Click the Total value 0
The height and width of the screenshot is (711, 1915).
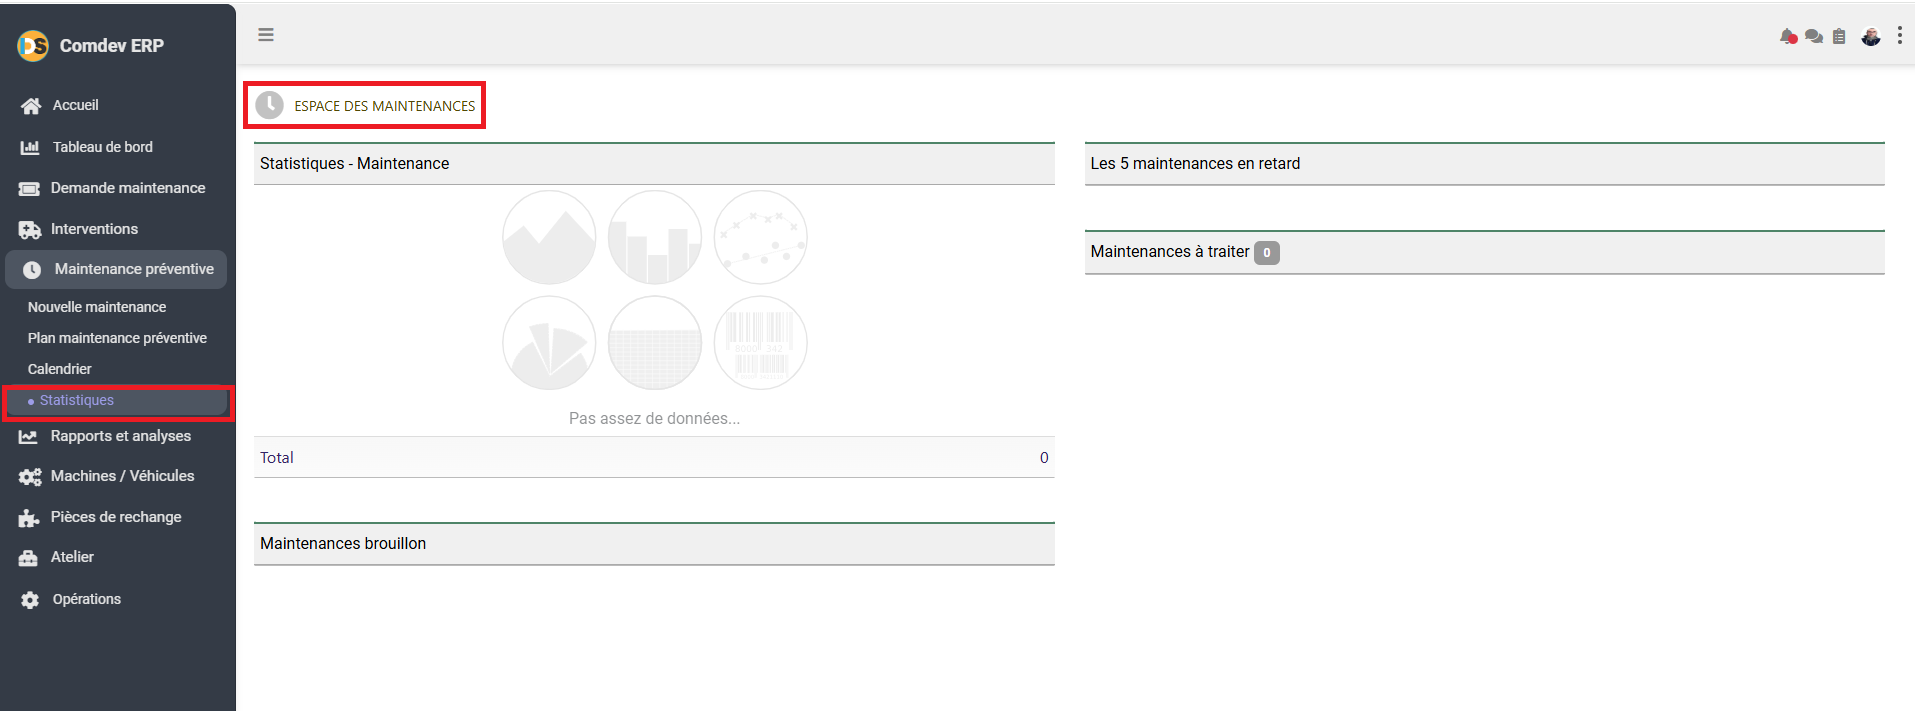(x=1044, y=458)
